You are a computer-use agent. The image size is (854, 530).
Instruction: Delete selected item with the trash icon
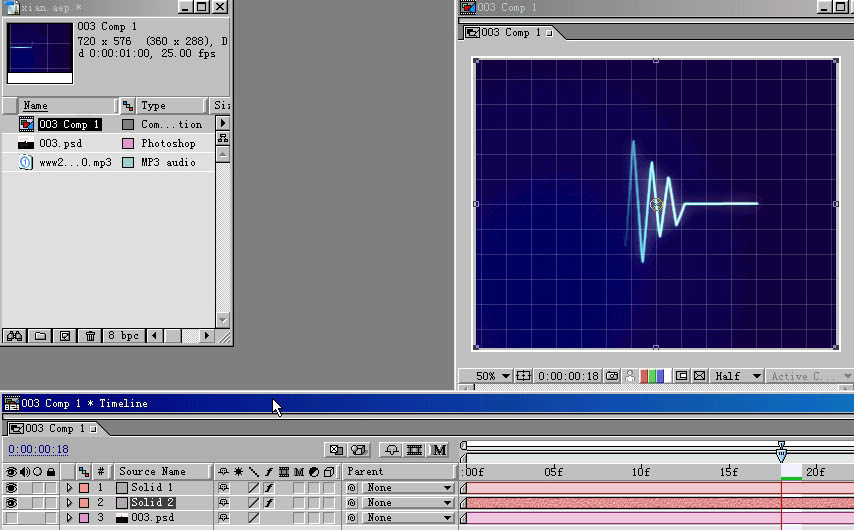[90, 336]
